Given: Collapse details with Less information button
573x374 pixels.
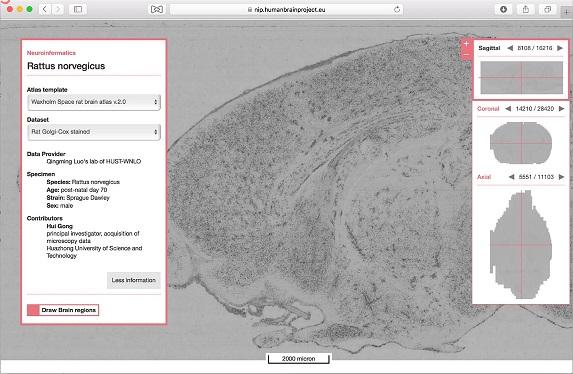Looking at the screenshot, I should 134,280.
